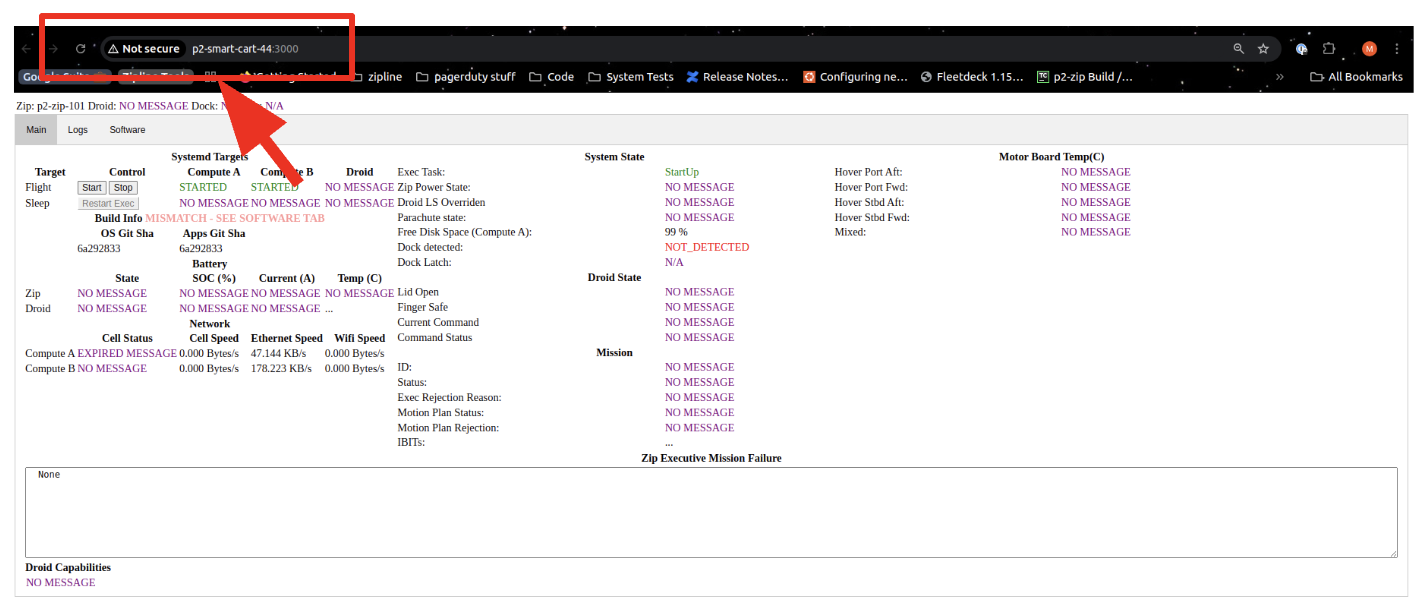1420x602 pixels.
Task: Click the MISMATCH - SEE SOFTWARE TAB warning
Action: point(235,218)
